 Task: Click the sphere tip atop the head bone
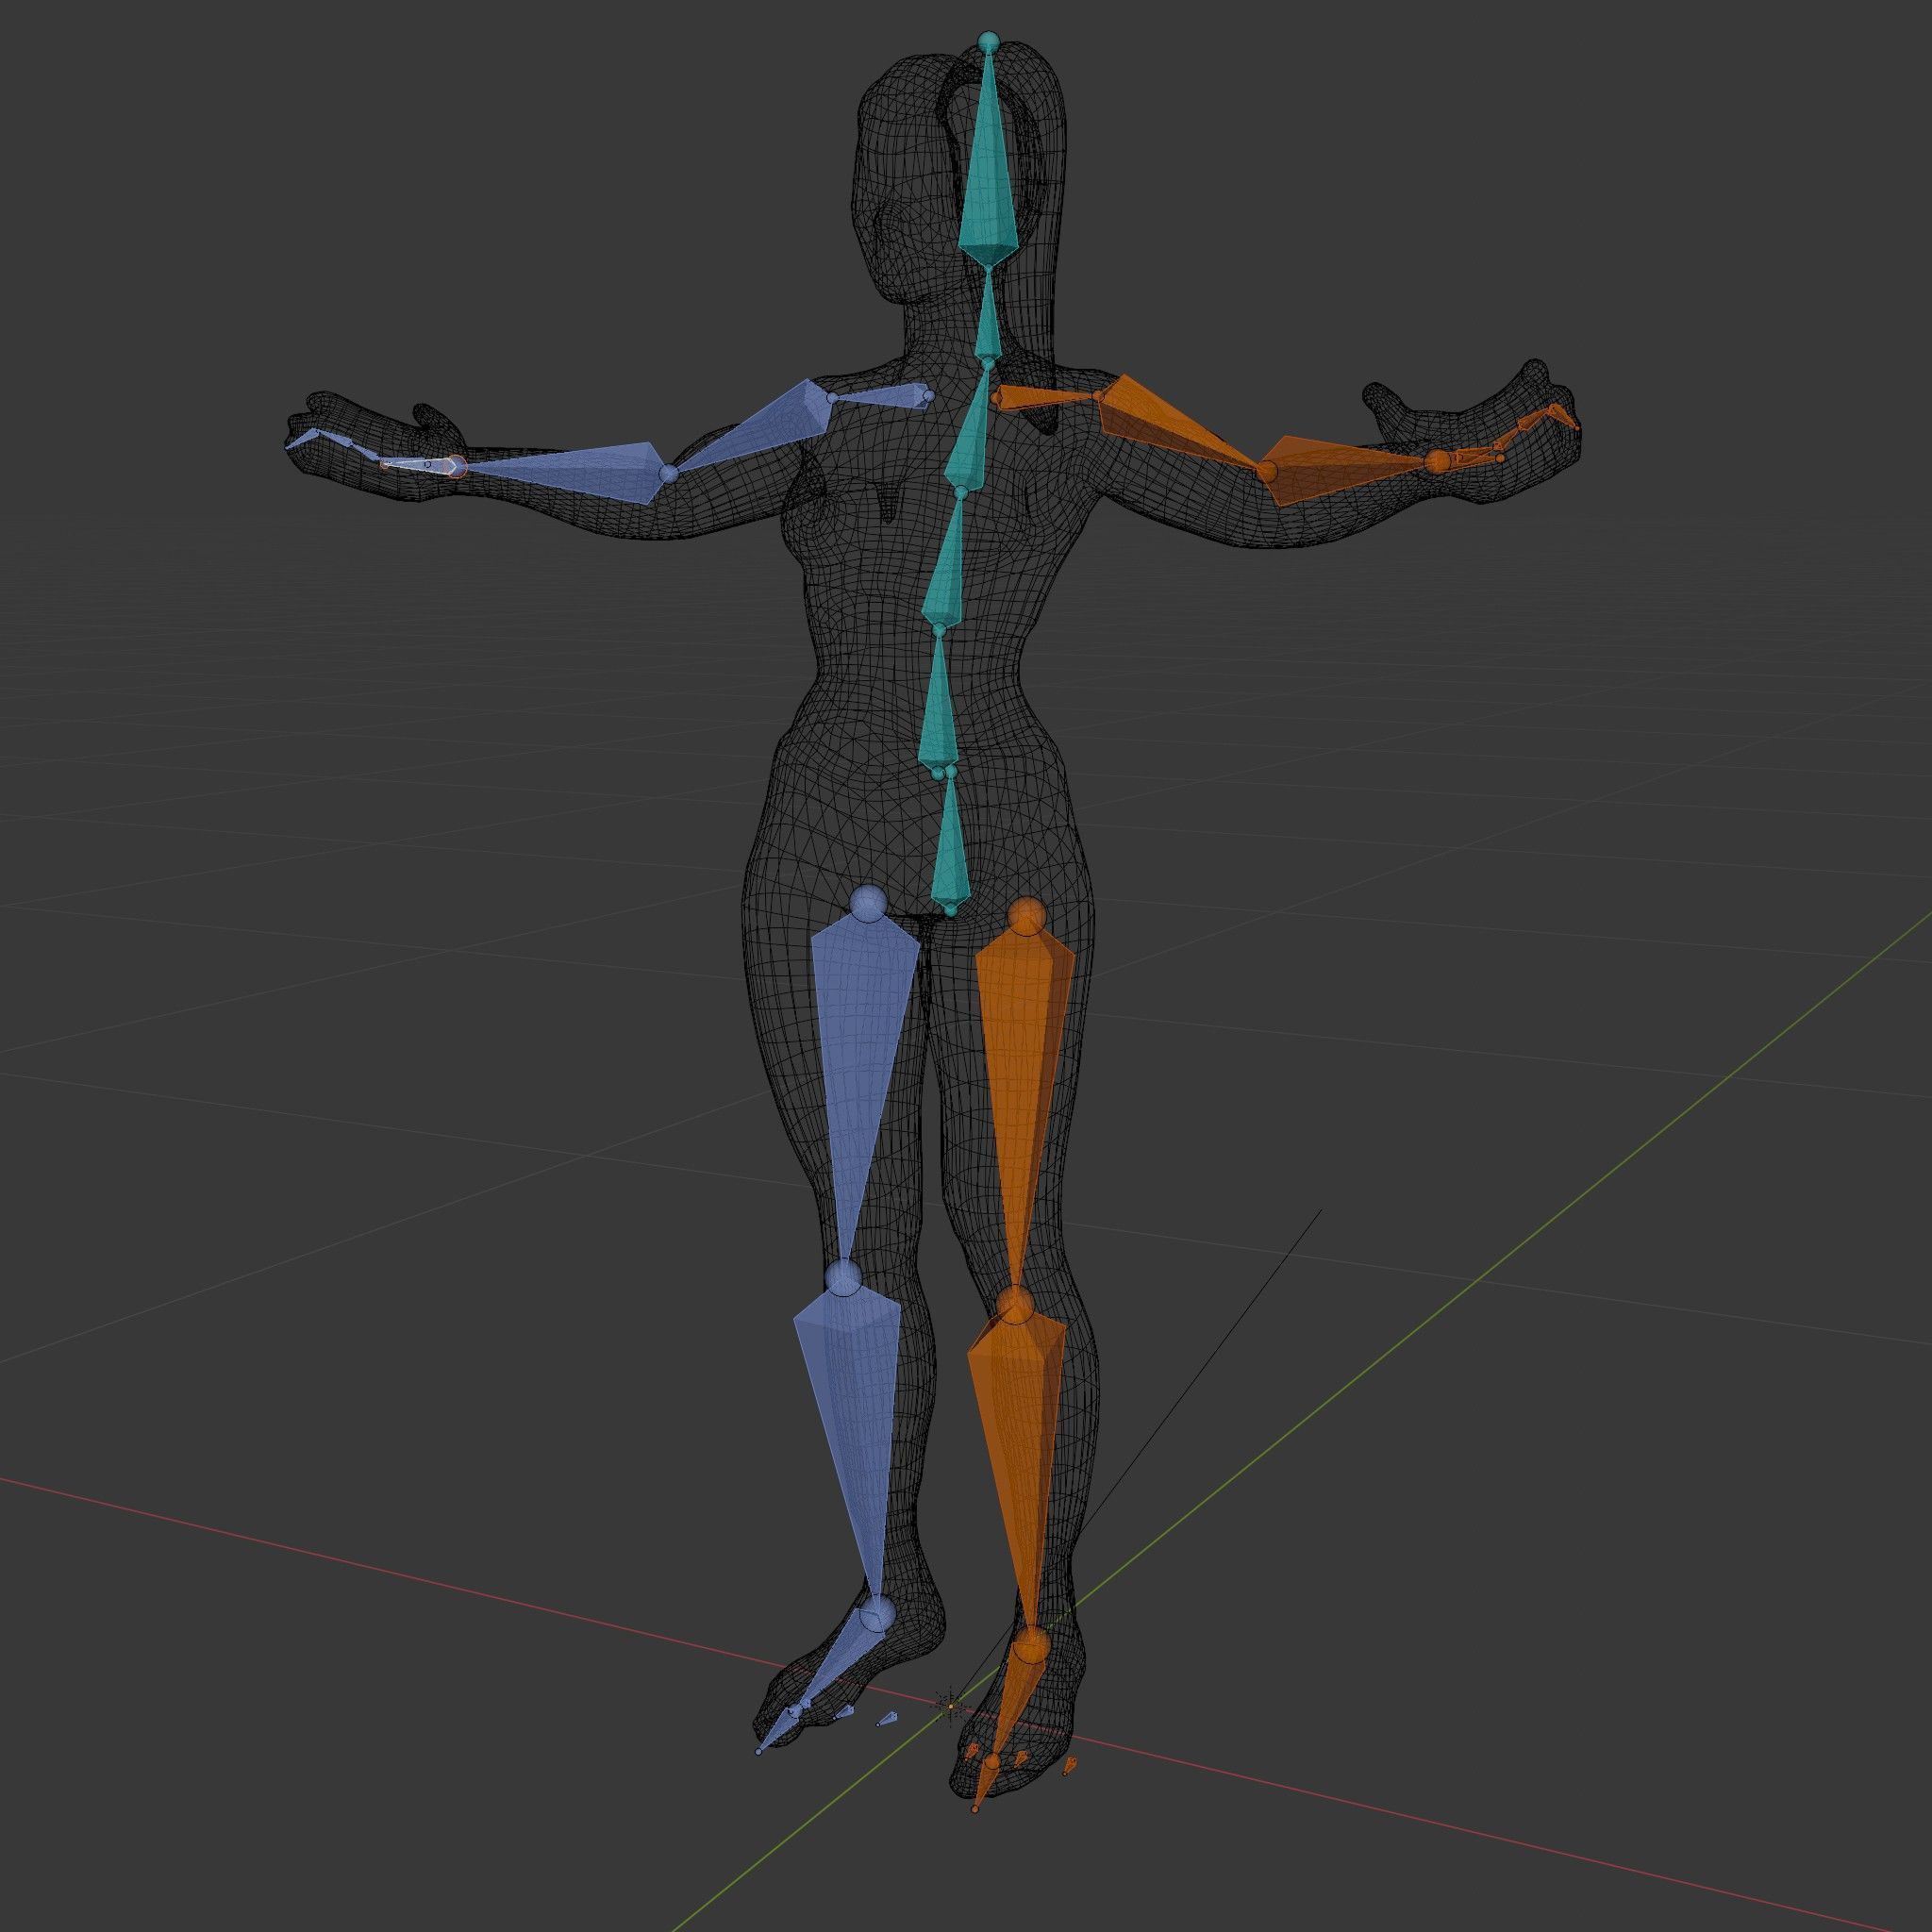coord(988,41)
